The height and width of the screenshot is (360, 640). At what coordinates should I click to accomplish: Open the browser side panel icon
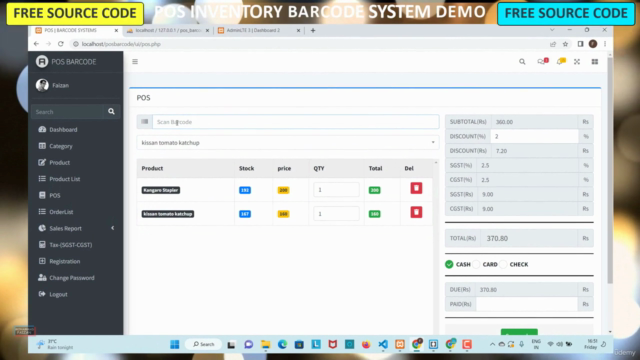pos(580,44)
